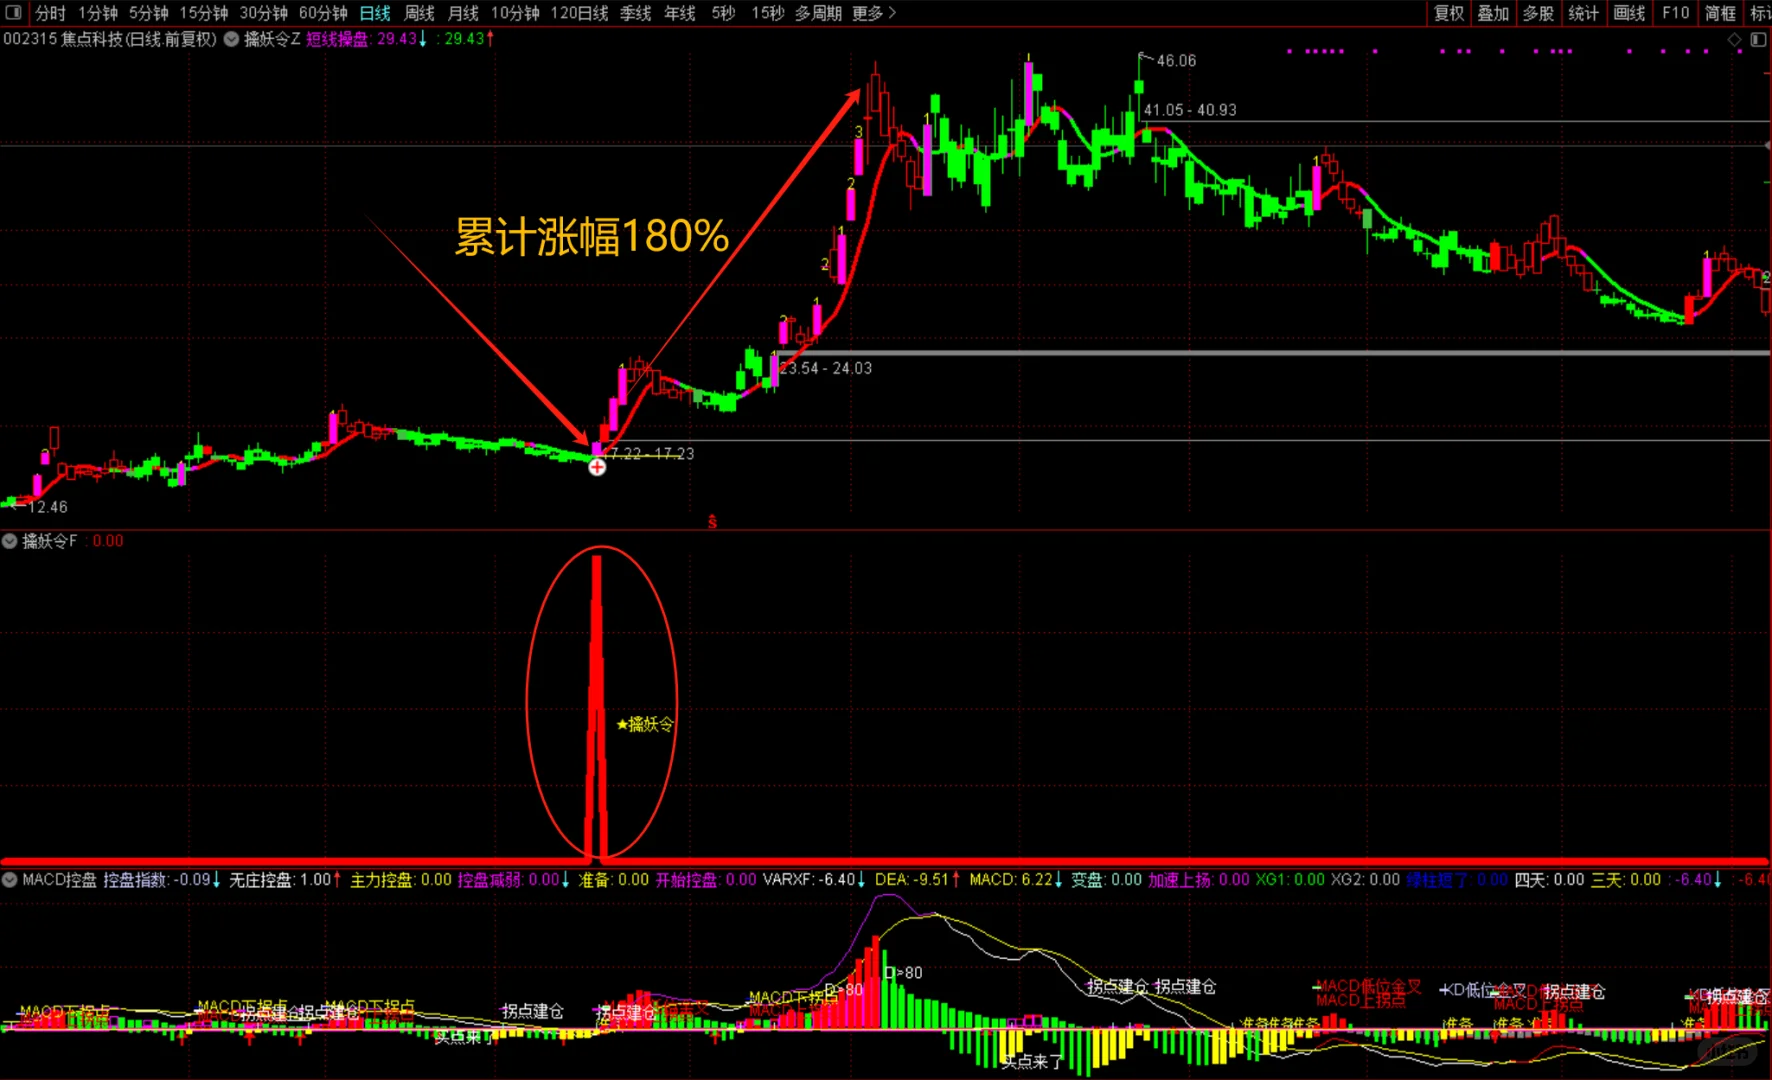Switch to 分时 intraday view

point(50,13)
